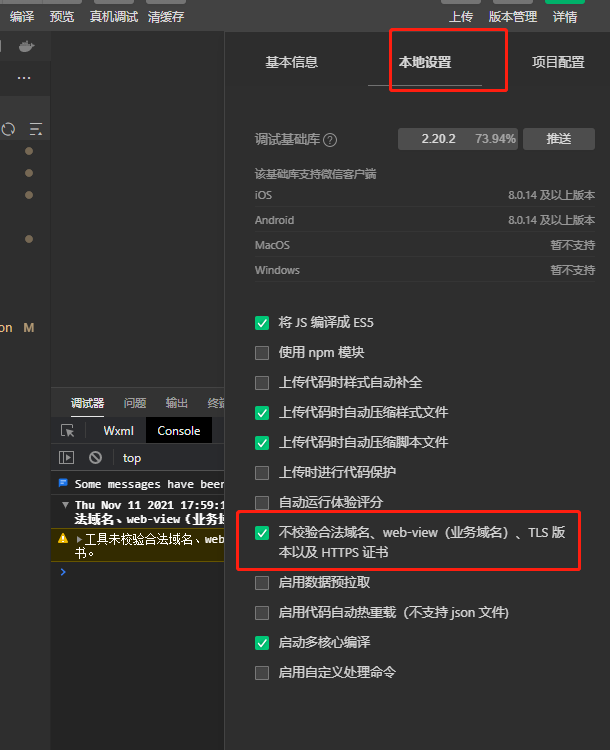Screen dimensions: 610x750
Task: Open the 问题 panel tab
Action: (135, 403)
